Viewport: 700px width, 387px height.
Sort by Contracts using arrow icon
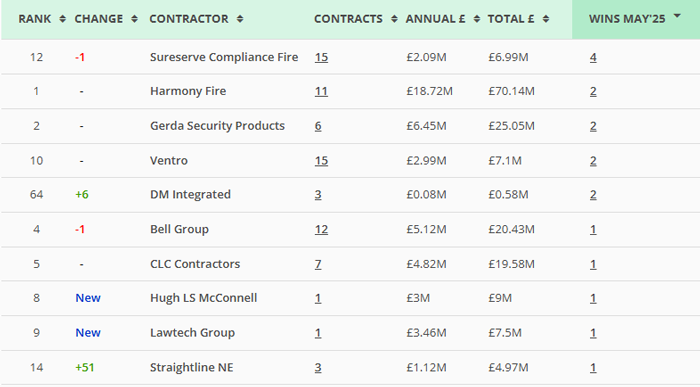[x=394, y=19]
